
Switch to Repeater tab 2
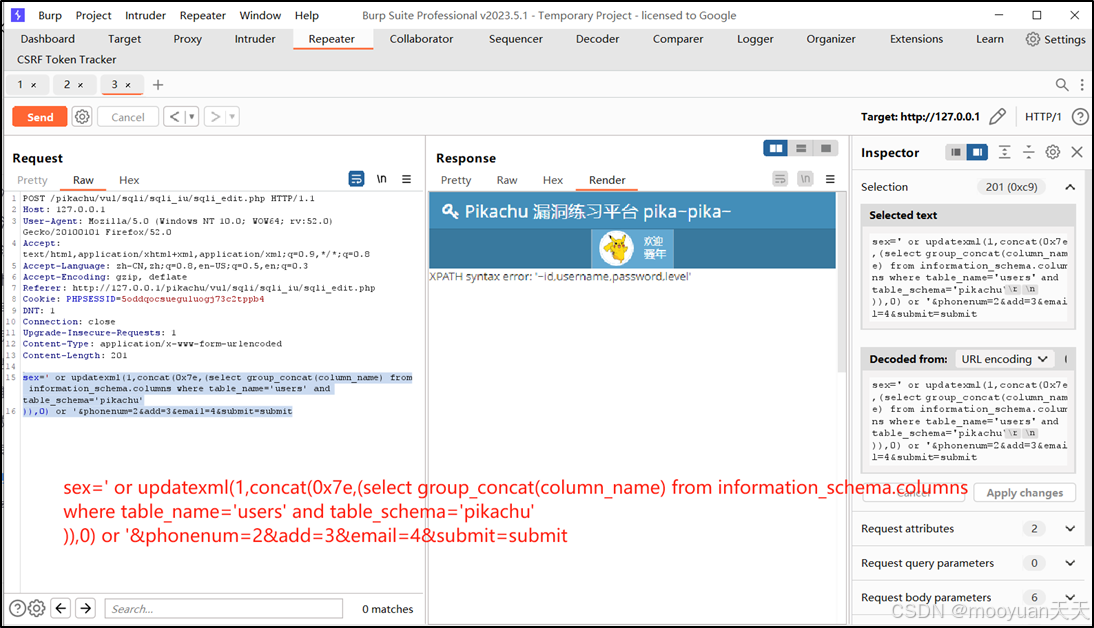67,84
